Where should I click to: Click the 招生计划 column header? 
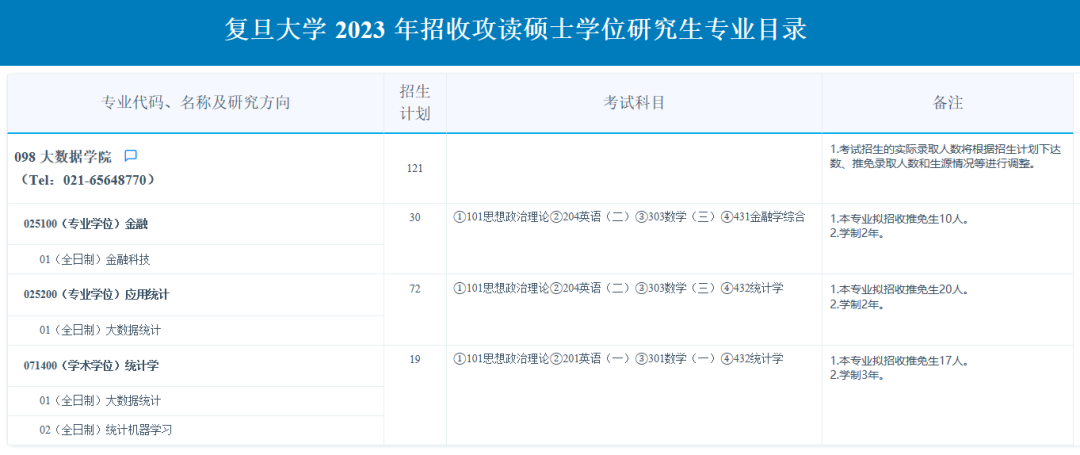414,103
